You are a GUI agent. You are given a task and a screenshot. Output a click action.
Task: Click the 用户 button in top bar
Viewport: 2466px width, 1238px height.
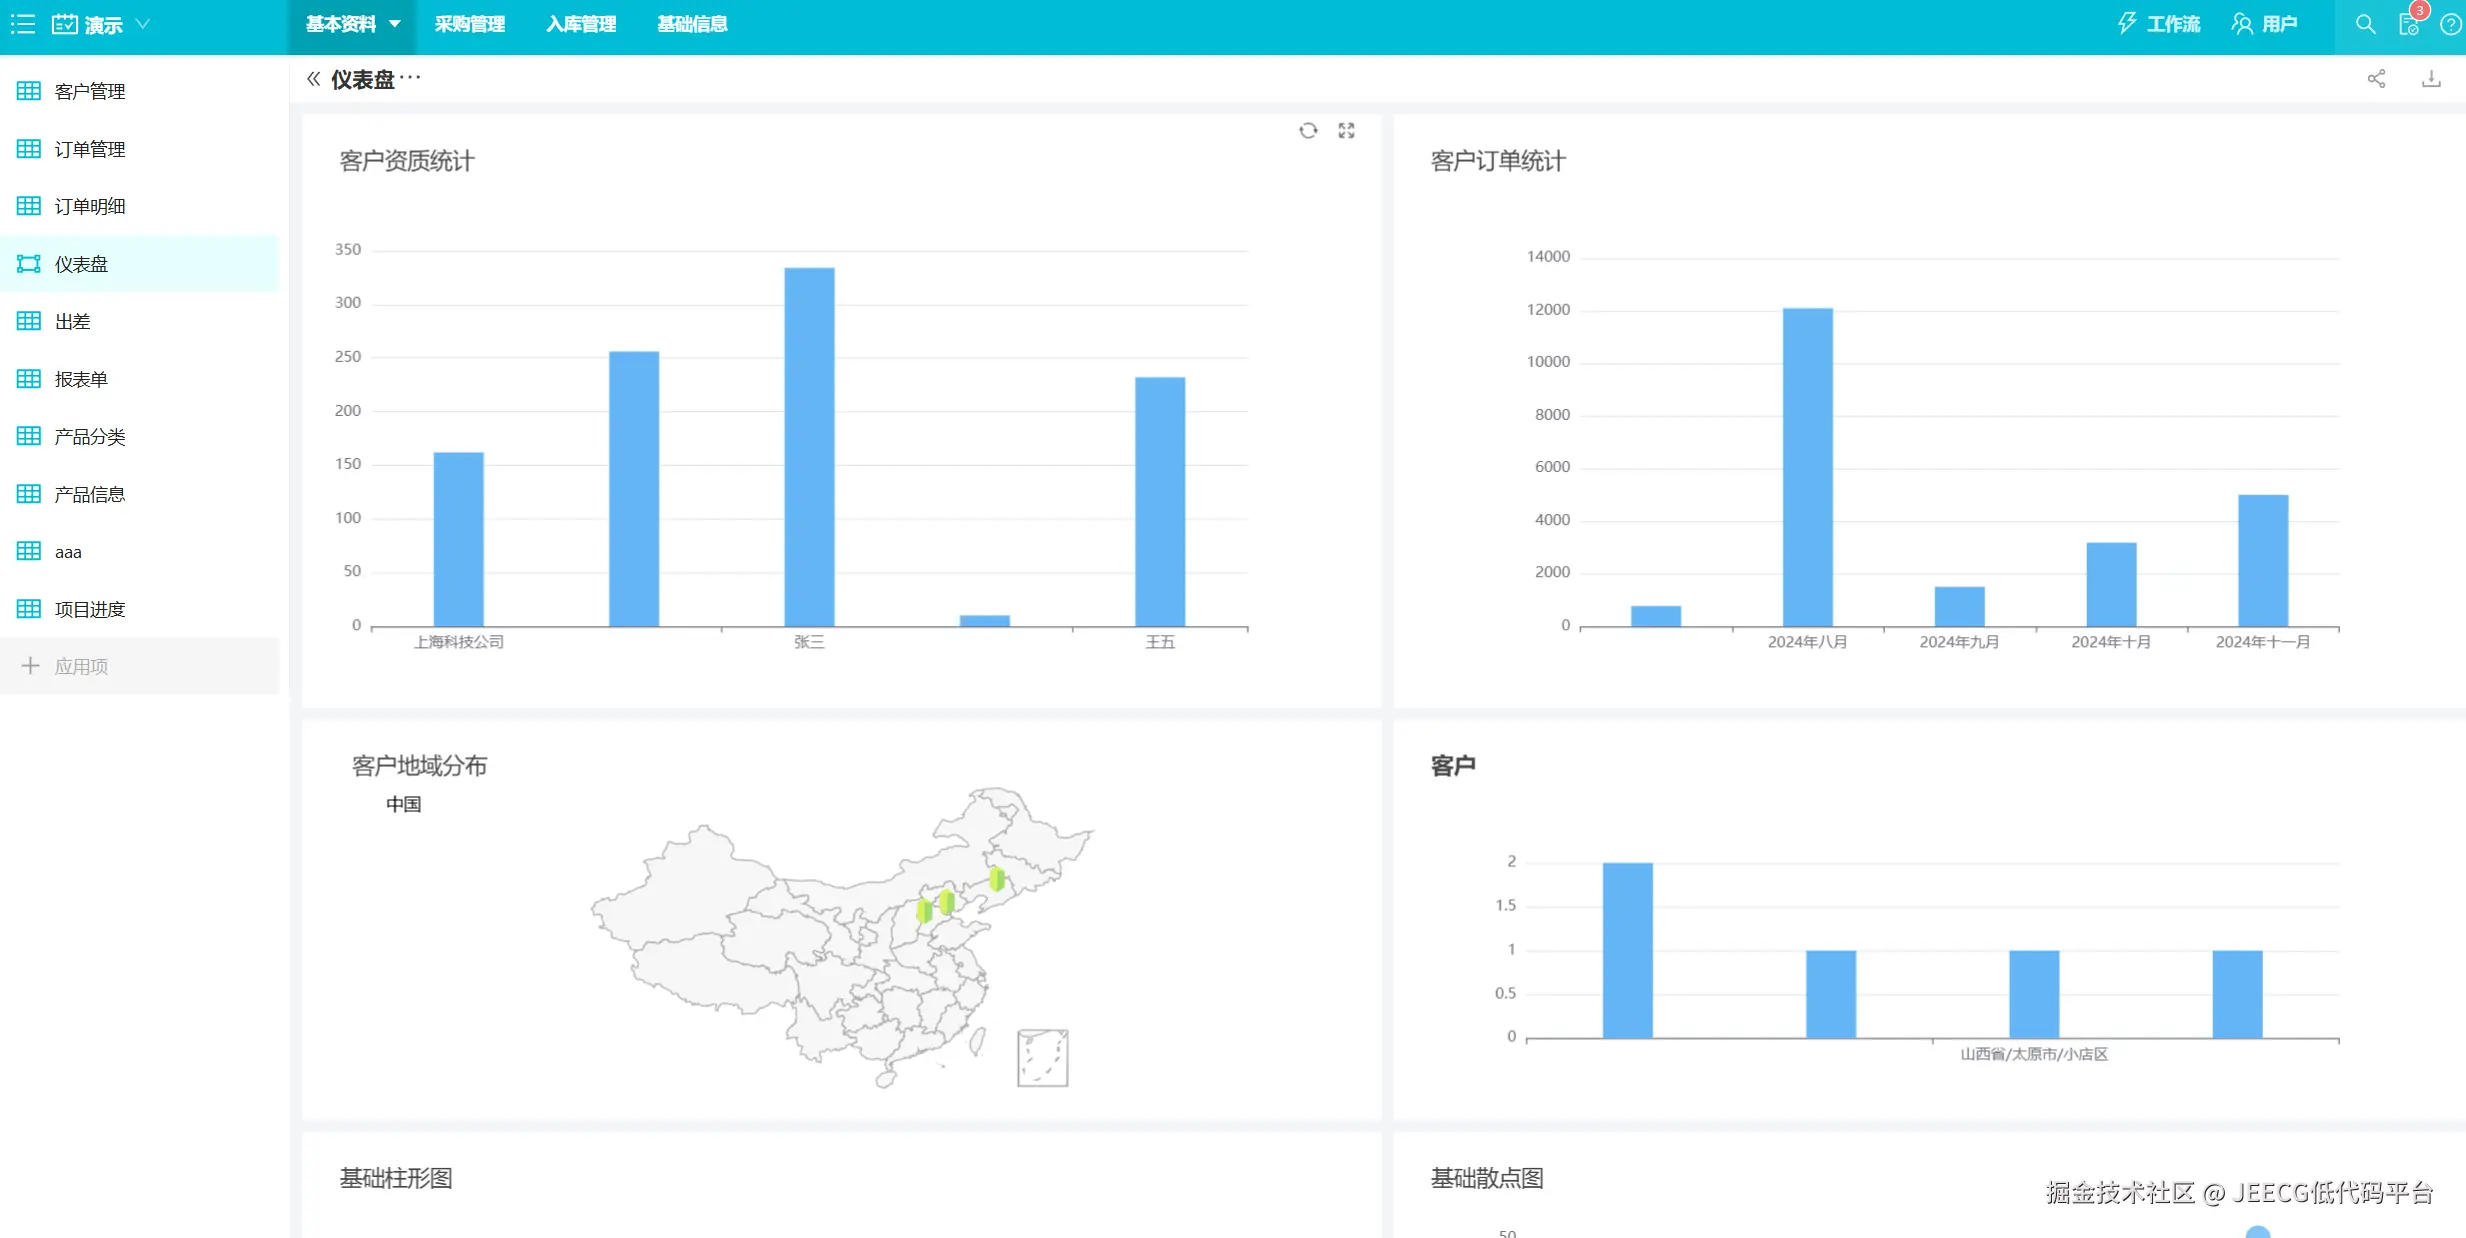point(2265,24)
